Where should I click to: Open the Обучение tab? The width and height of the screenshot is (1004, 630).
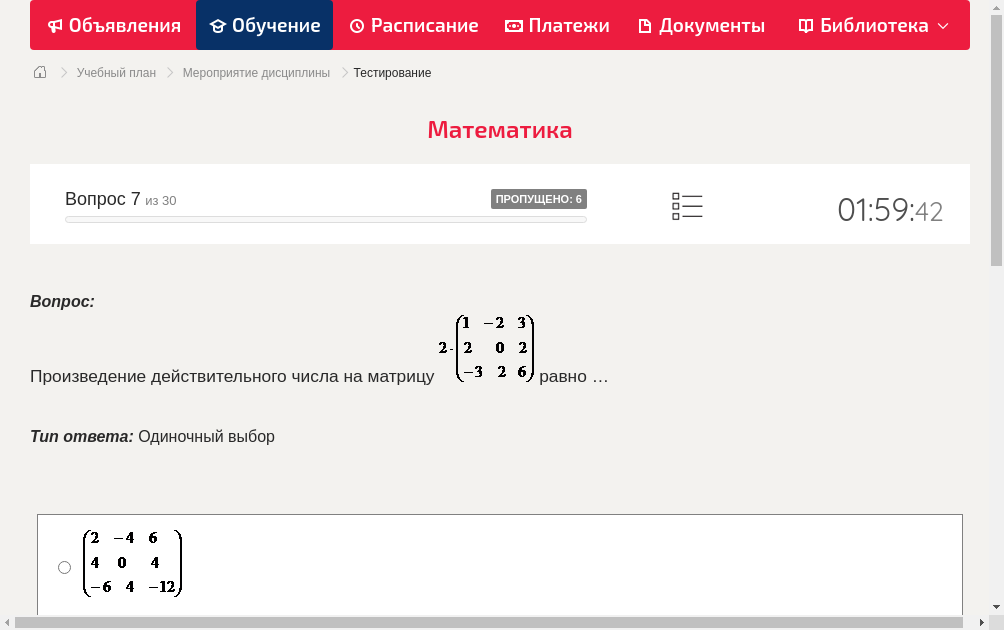point(265,26)
